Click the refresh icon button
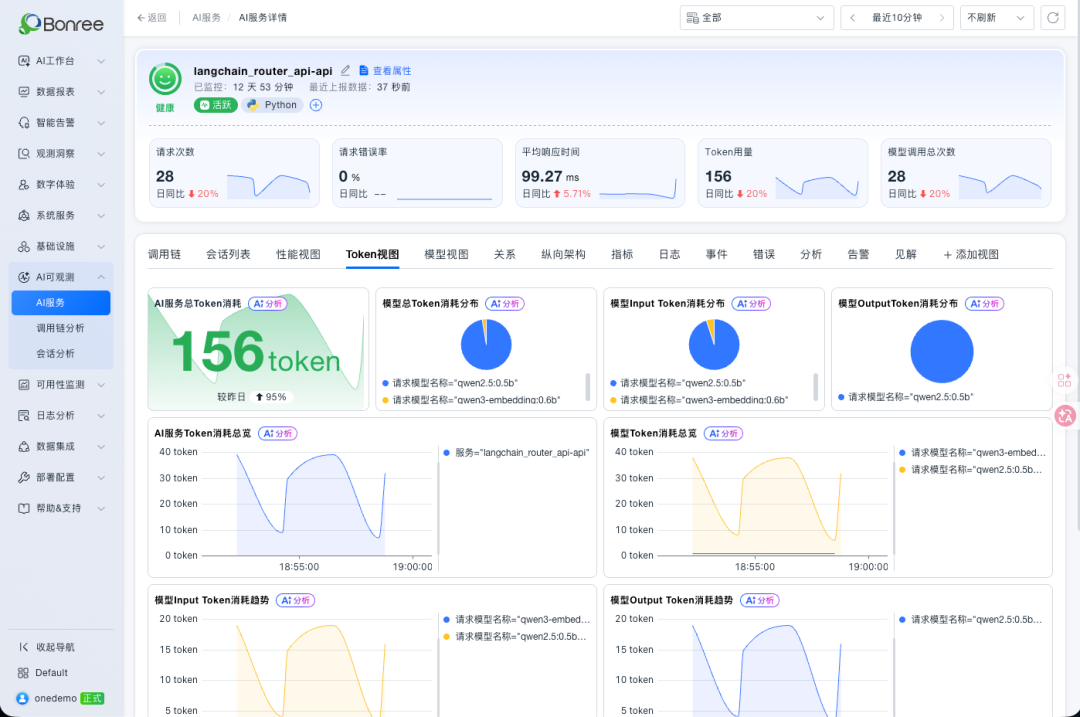The image size is (1080, 717). 1052,18
